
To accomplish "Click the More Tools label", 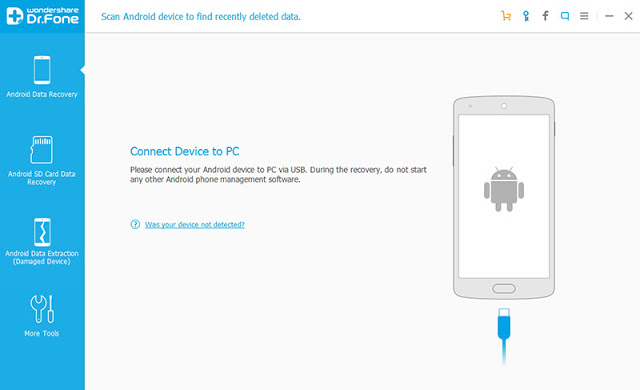I will [42, 333].
